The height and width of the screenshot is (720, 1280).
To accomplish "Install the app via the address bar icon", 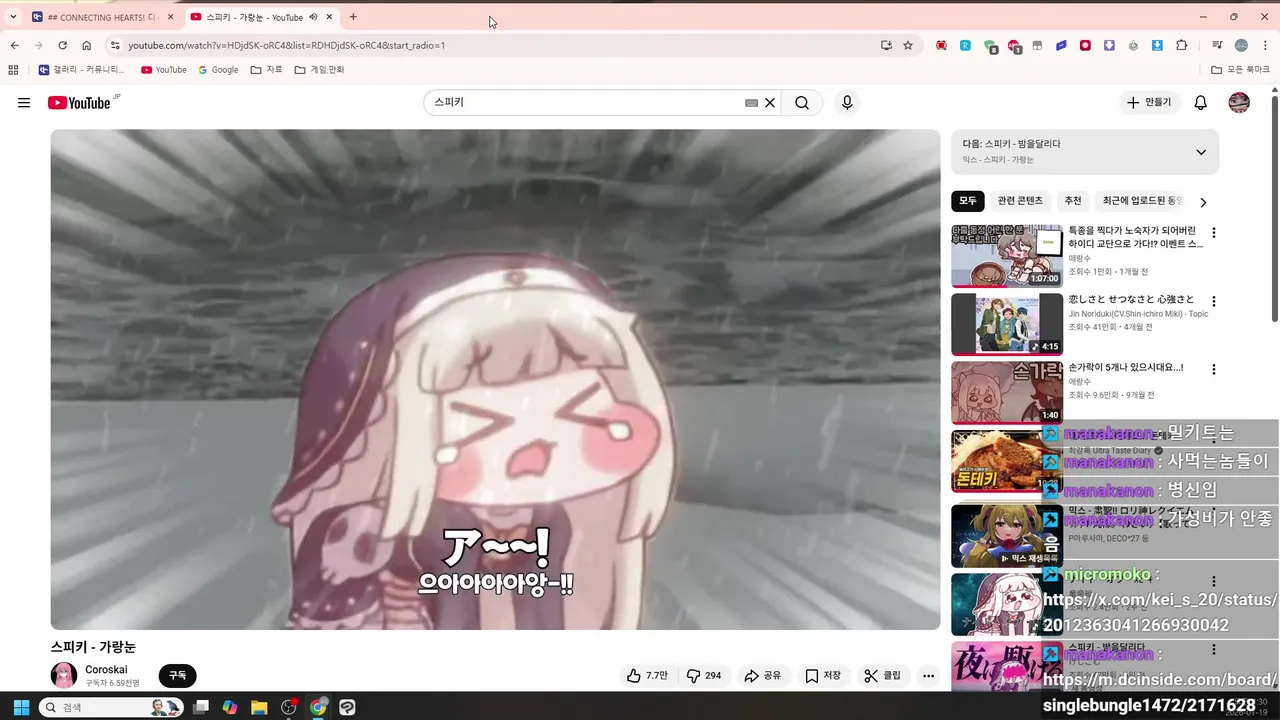I will (886, 45).
